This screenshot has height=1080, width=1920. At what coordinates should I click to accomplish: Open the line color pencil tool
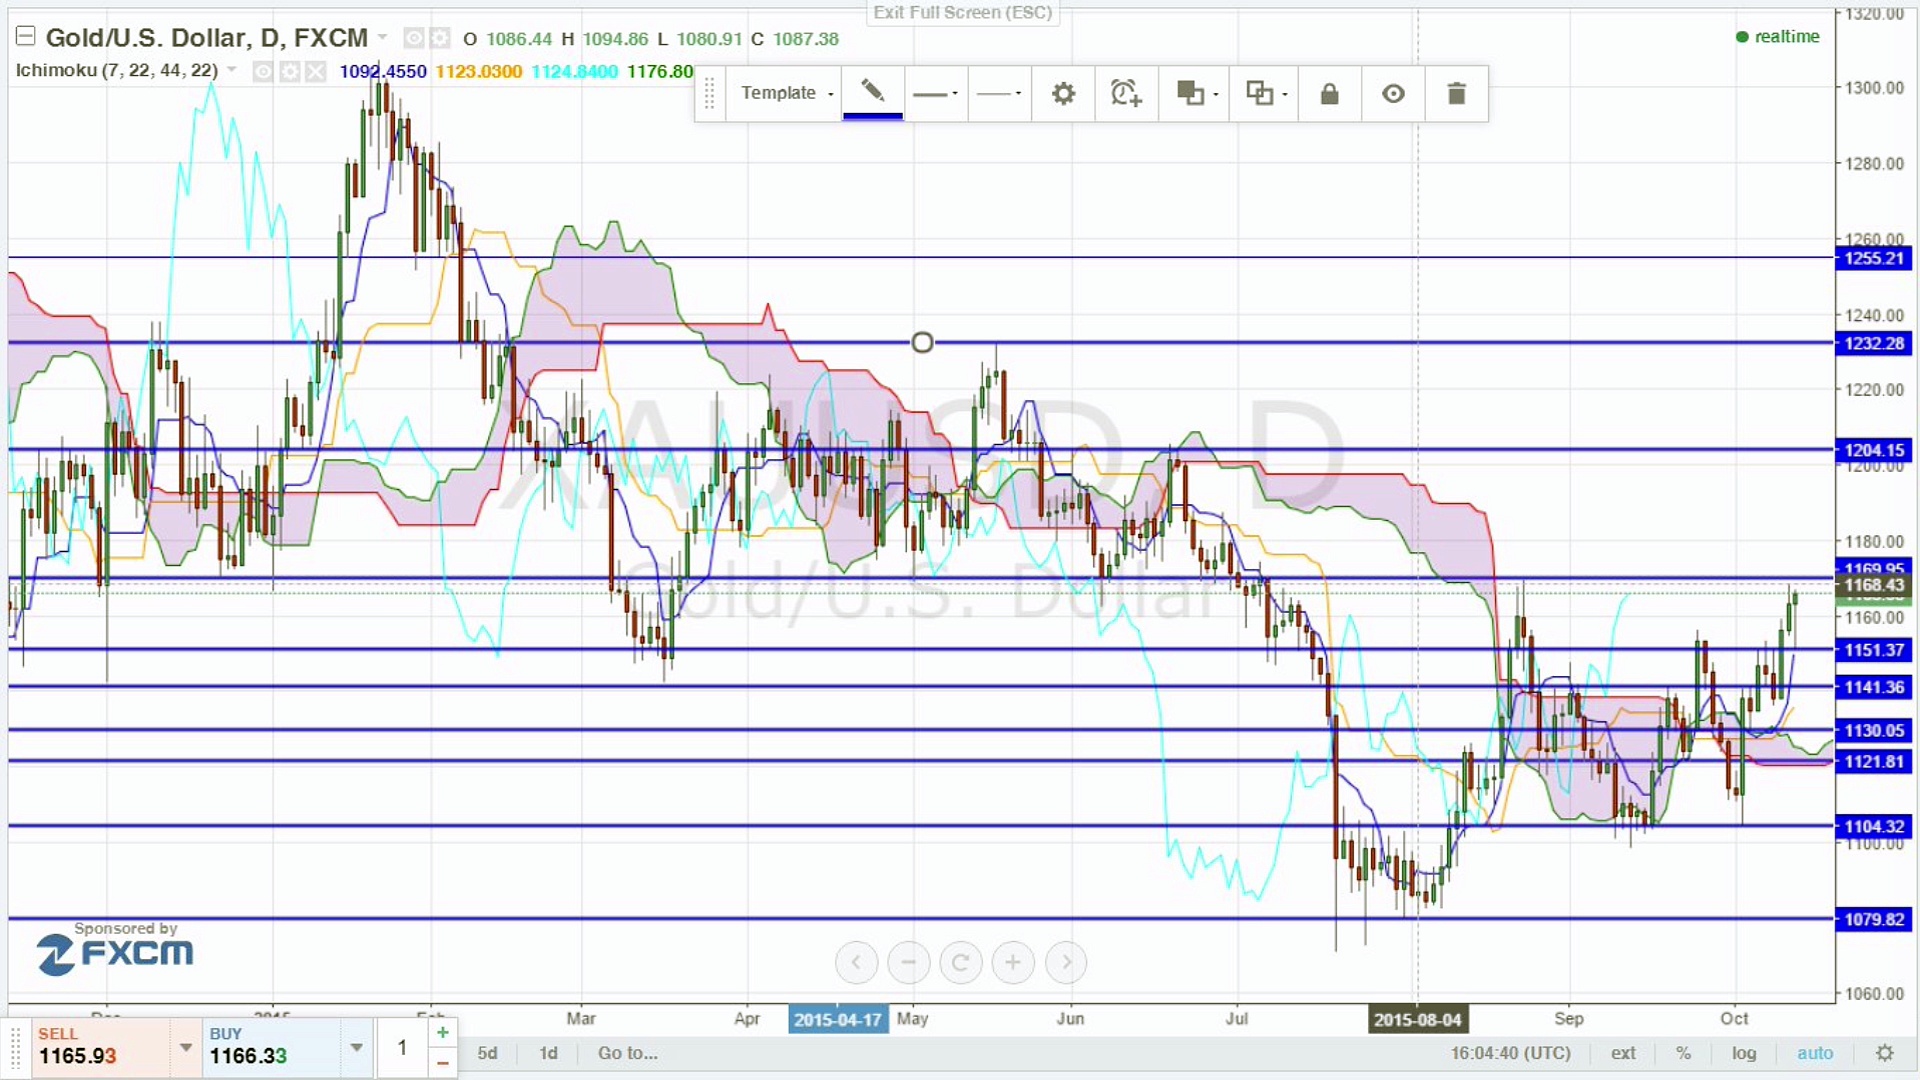[x=872, y=93]
